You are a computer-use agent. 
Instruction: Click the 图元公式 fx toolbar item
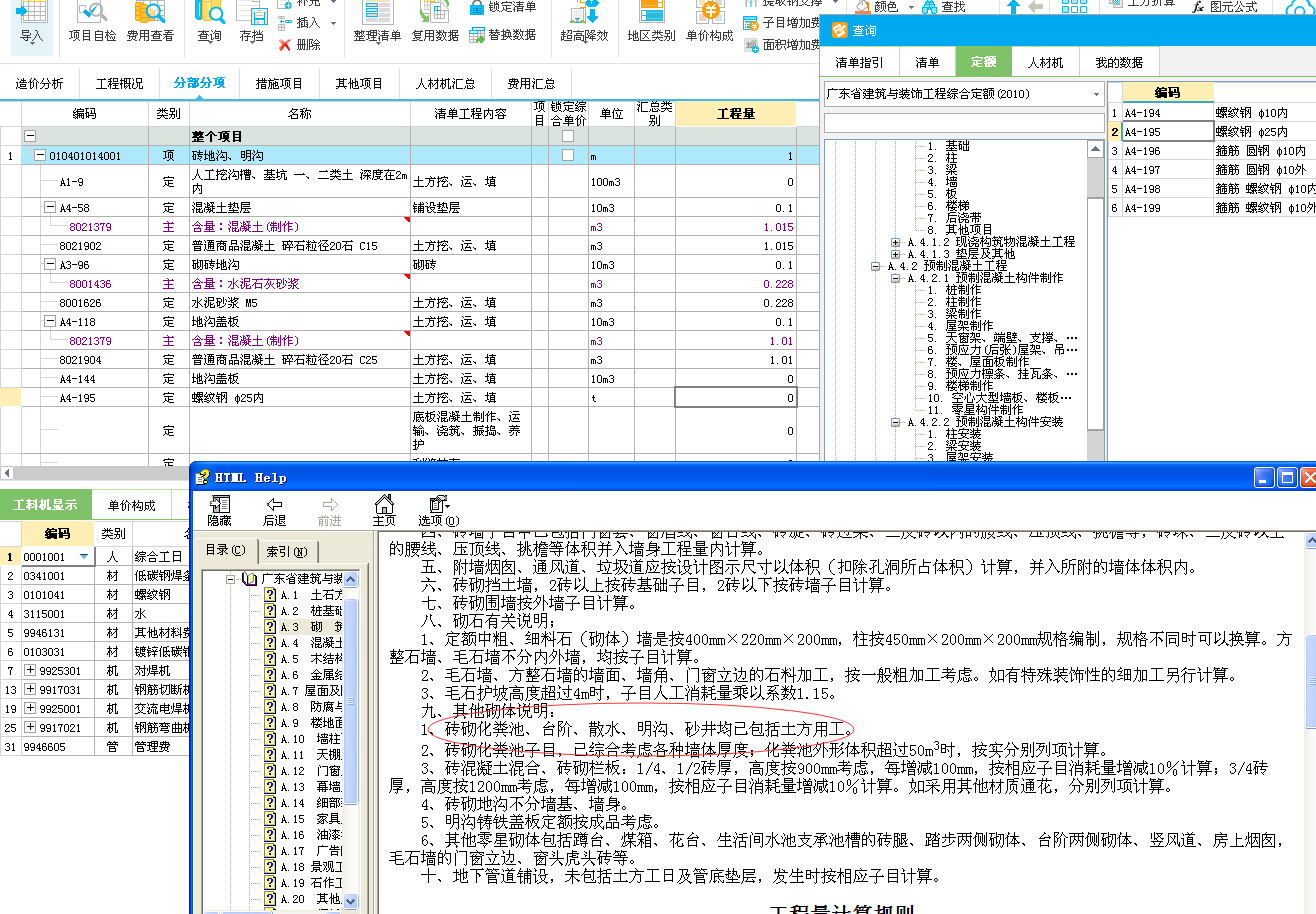tap(1224, 7)
